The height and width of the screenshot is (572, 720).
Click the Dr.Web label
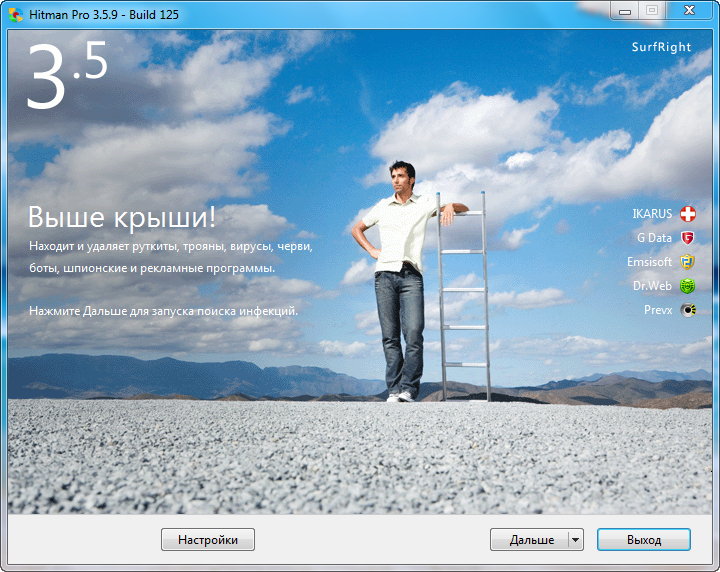pos(652,286)
